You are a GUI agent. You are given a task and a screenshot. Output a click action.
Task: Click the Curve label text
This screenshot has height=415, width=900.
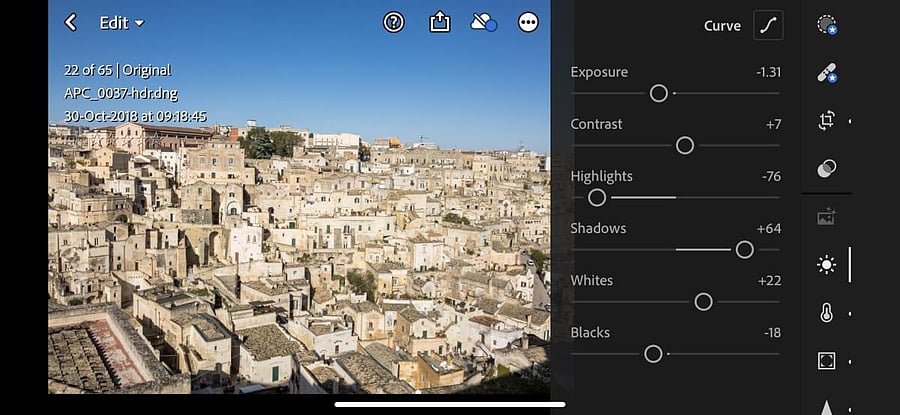722,26
